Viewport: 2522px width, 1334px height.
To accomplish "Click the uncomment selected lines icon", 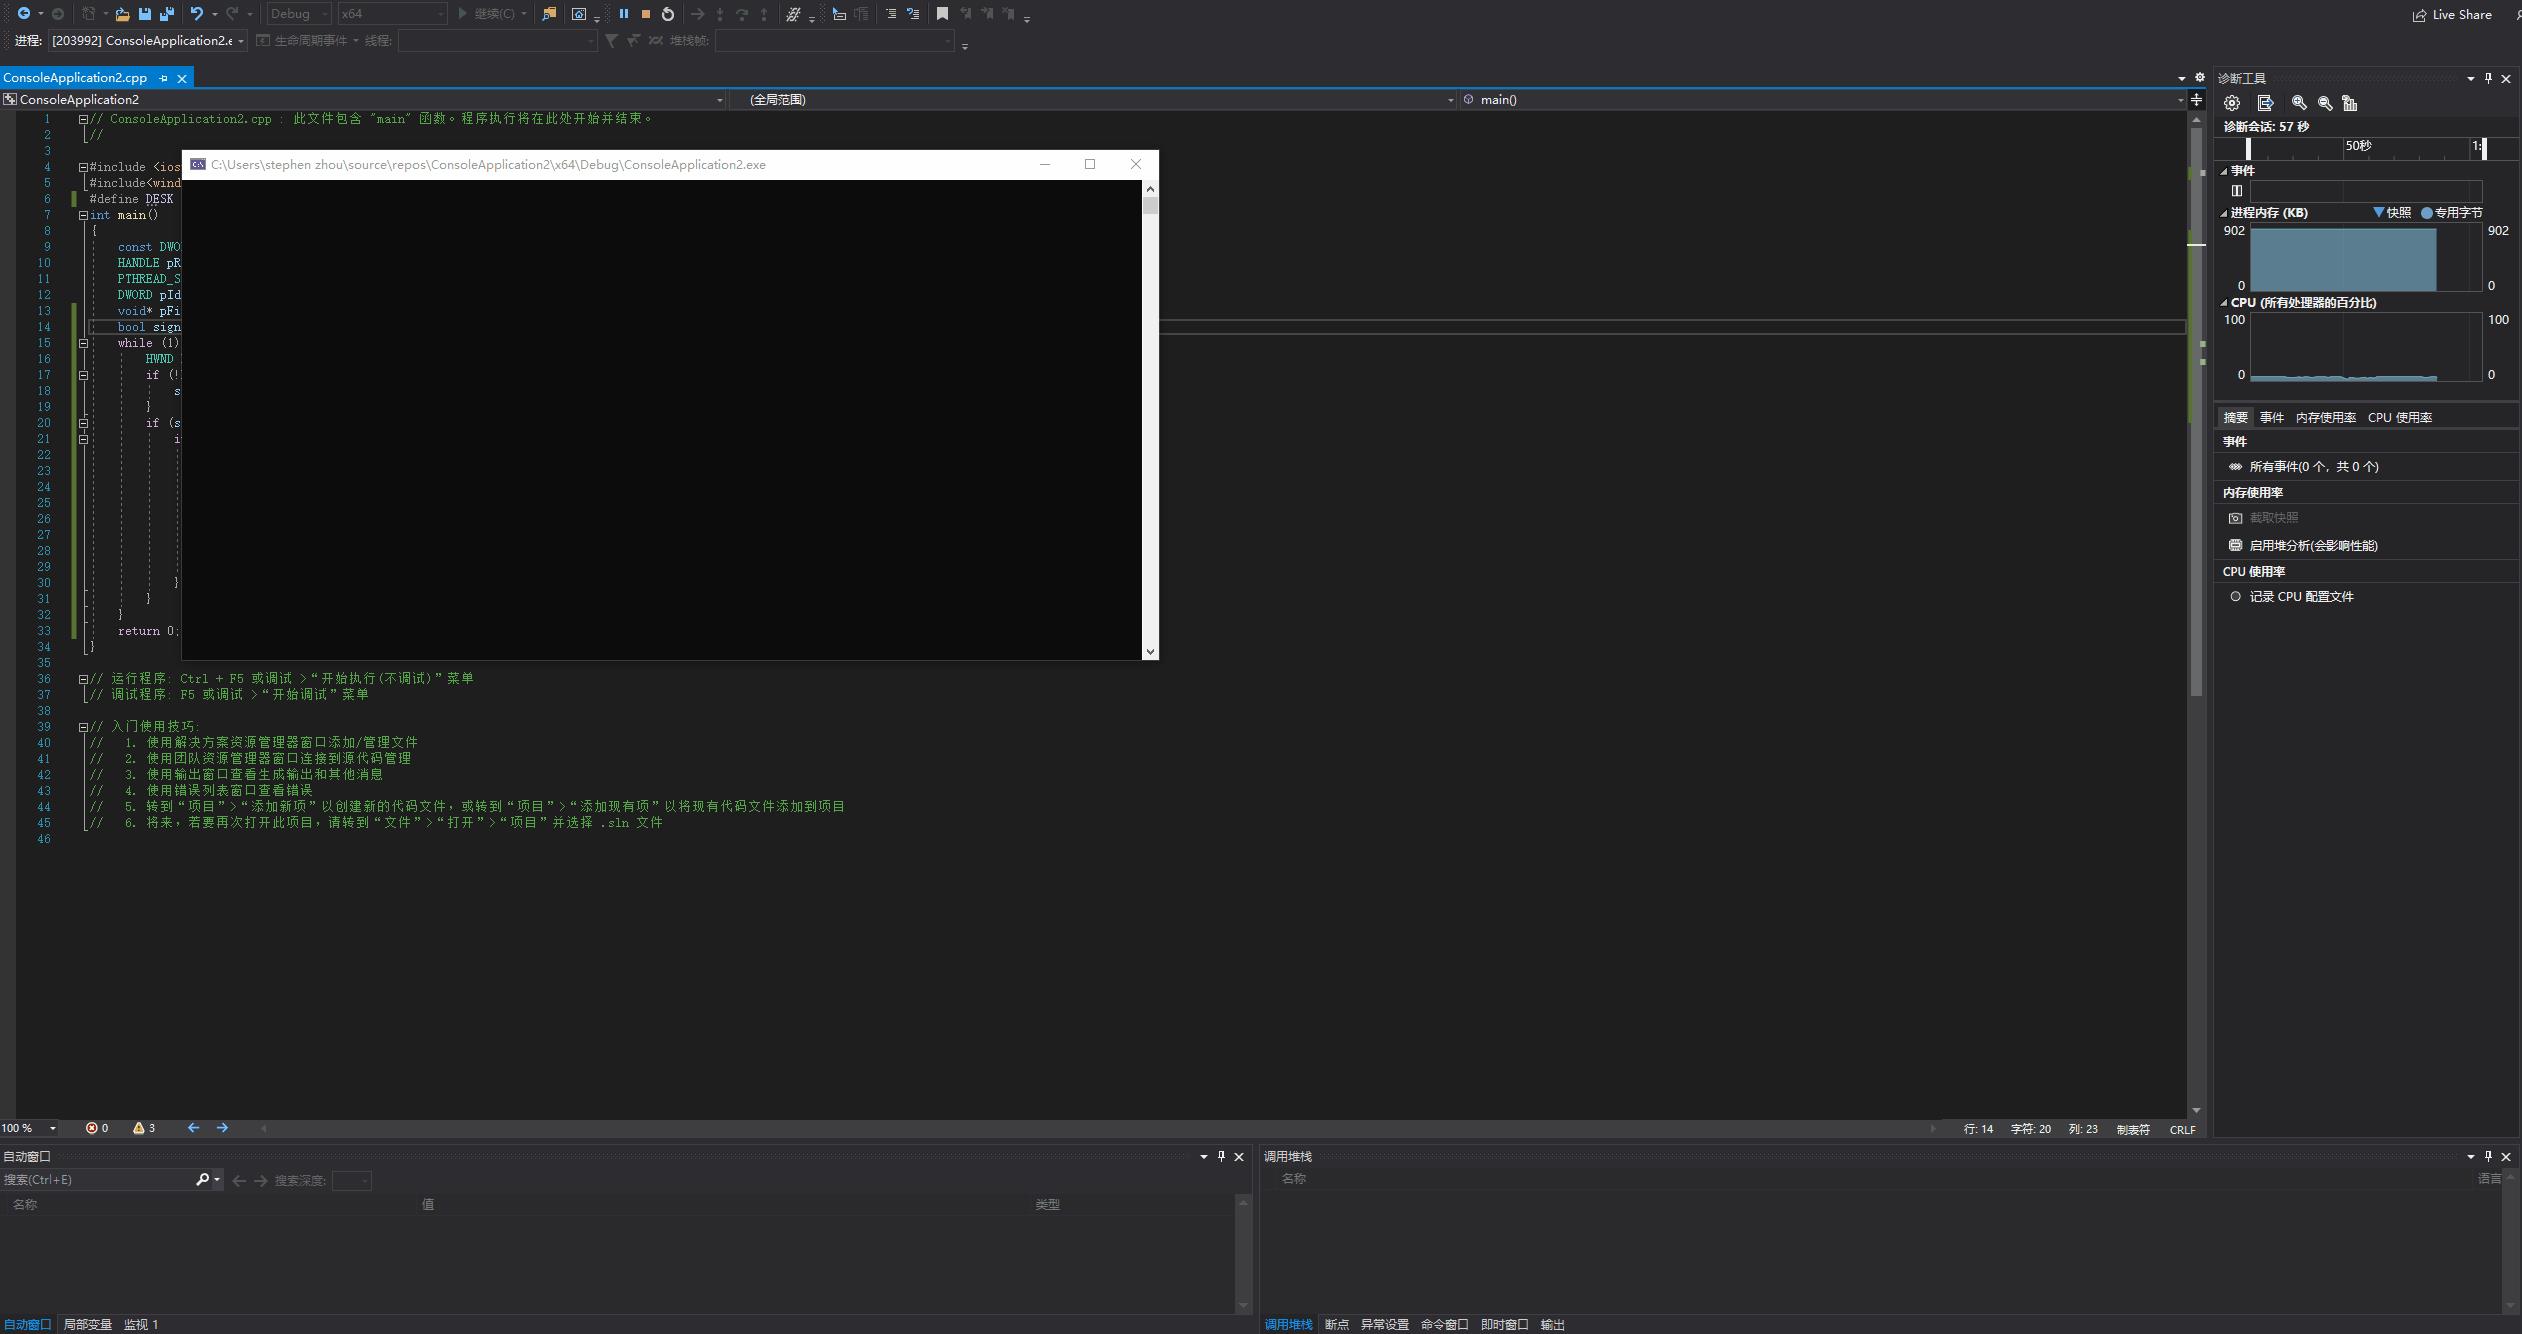I will pyautogui.click(x=913, y=14).
